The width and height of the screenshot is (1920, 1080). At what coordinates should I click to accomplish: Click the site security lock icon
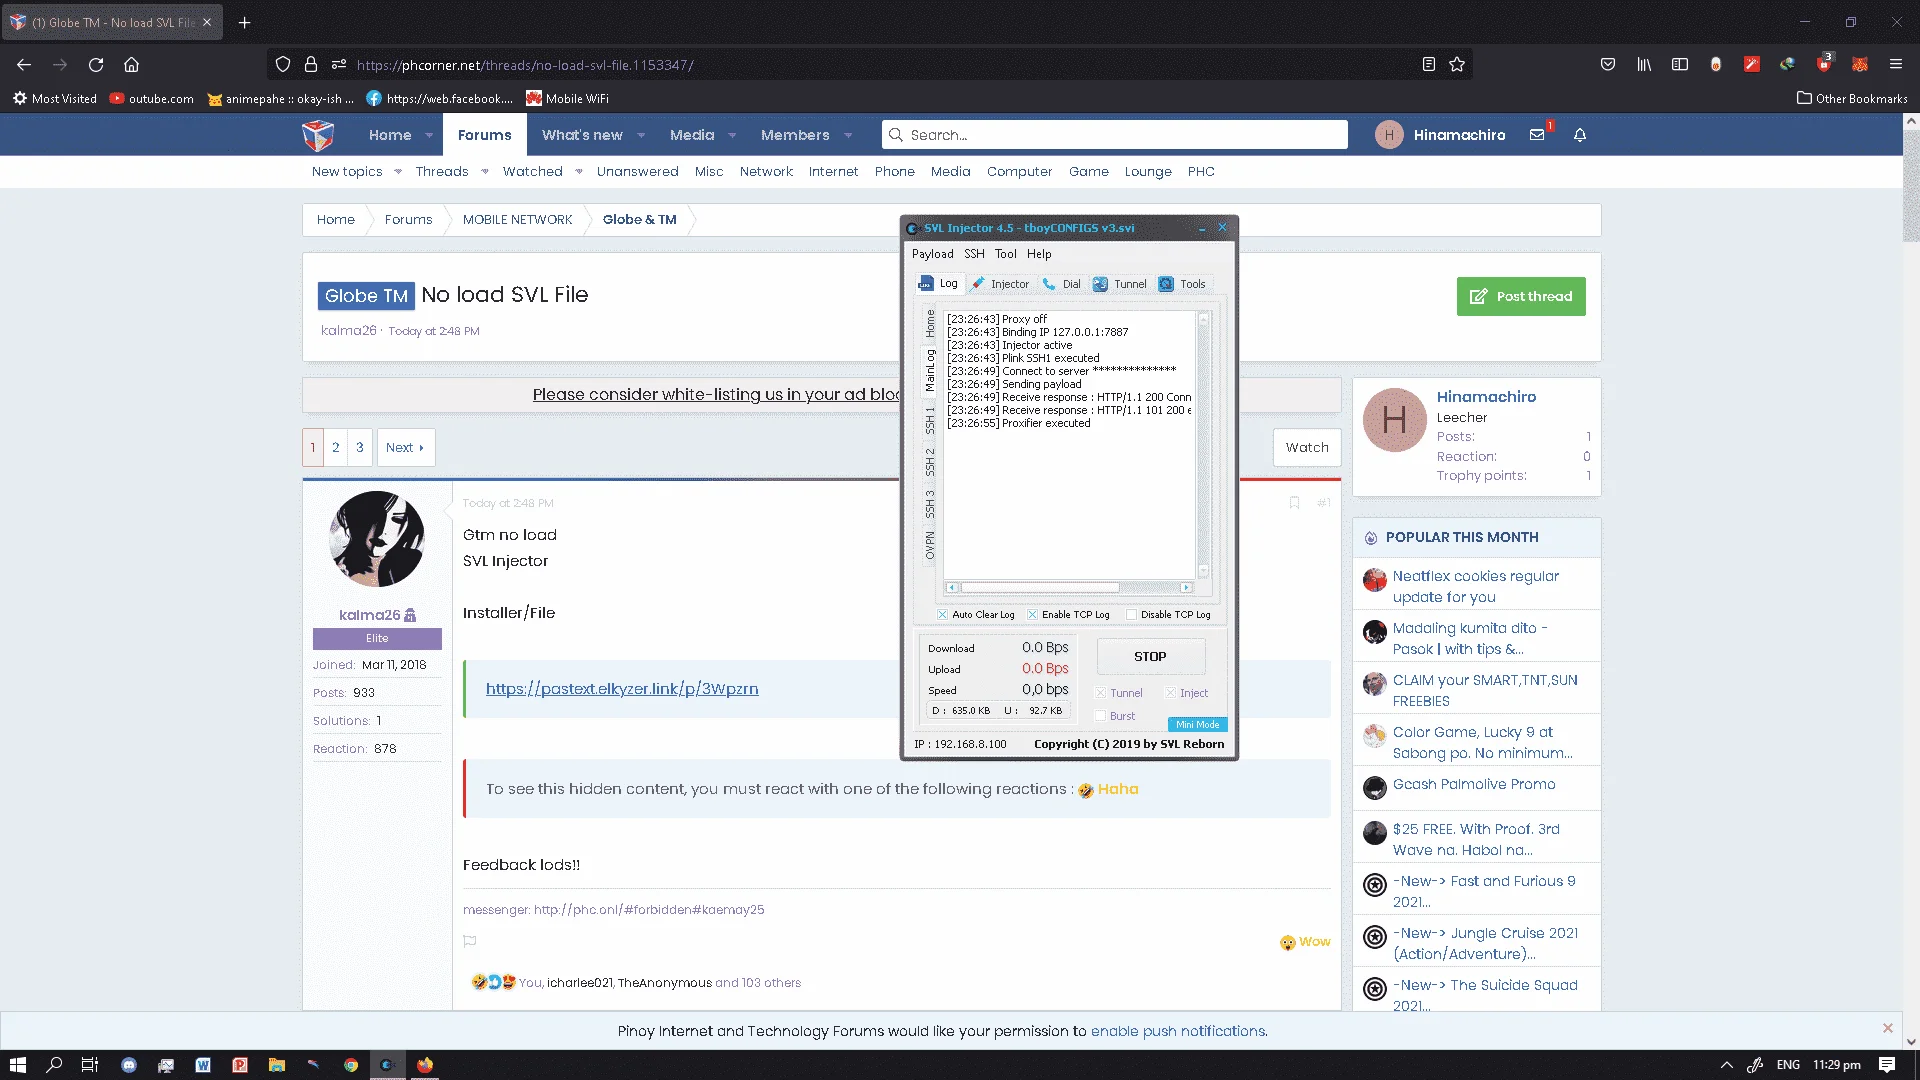(311, 65)
